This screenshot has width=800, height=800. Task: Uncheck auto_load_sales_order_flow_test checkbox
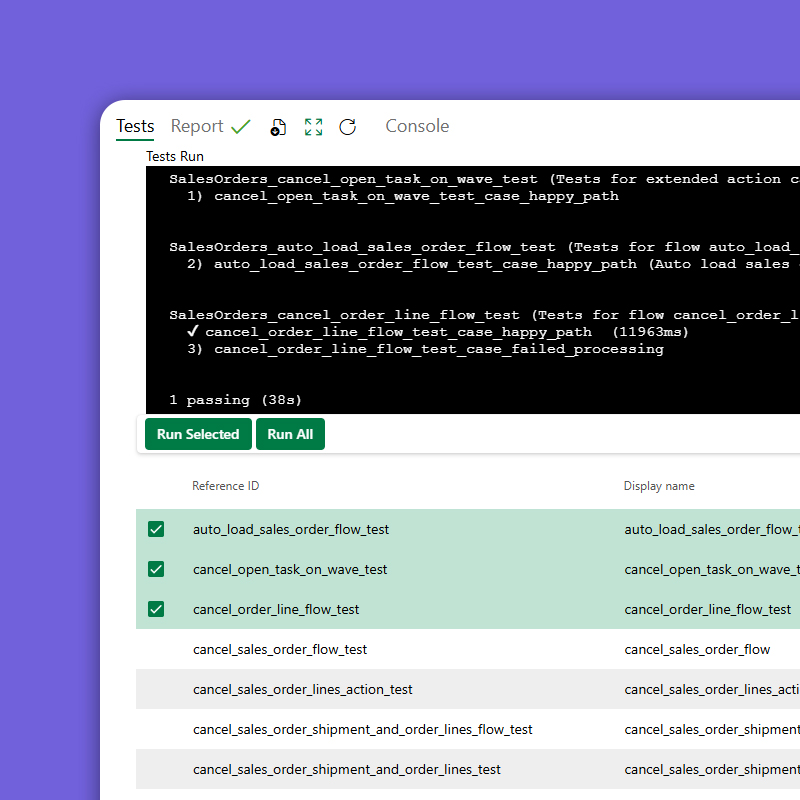[156, 529]
